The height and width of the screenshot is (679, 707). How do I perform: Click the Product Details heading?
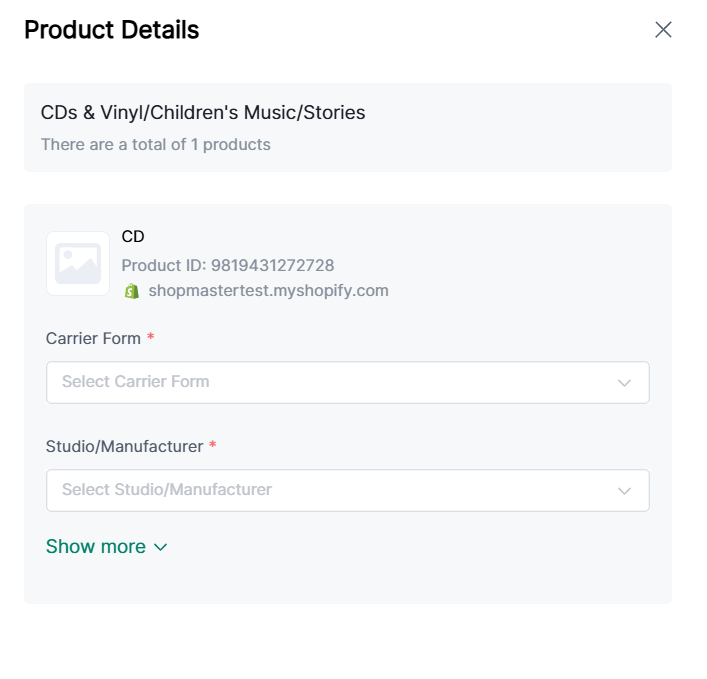coord(112,30)
